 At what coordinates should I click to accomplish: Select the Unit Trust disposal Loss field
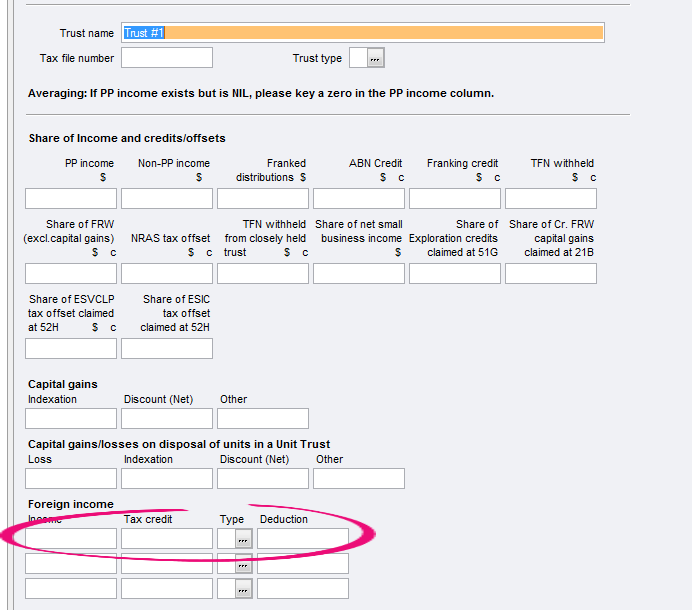tap(71, 478)
